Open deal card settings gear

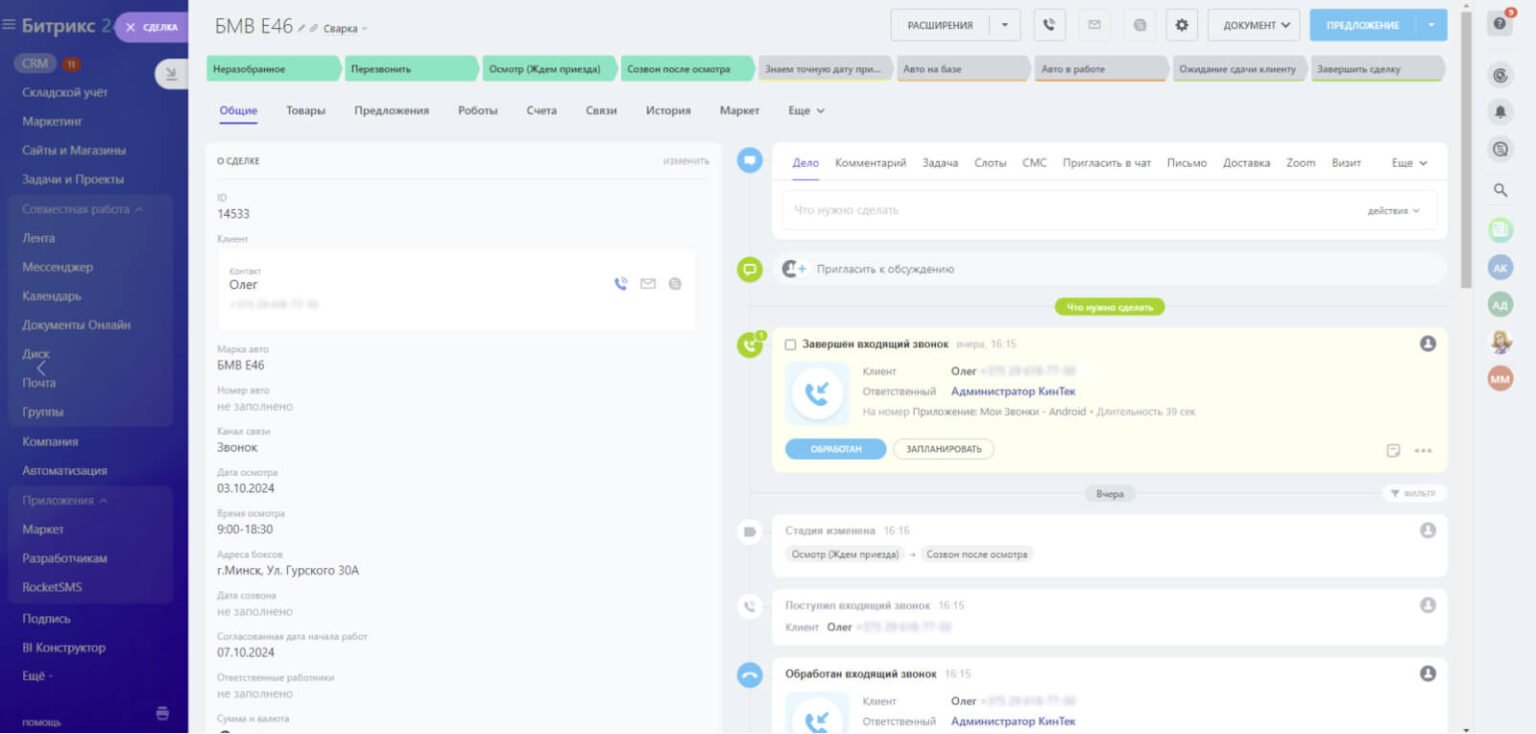[1182, 25]
